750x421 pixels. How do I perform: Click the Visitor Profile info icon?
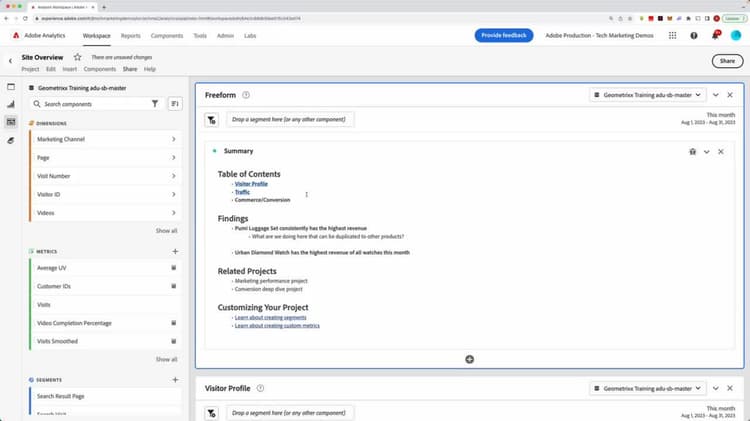260,388
